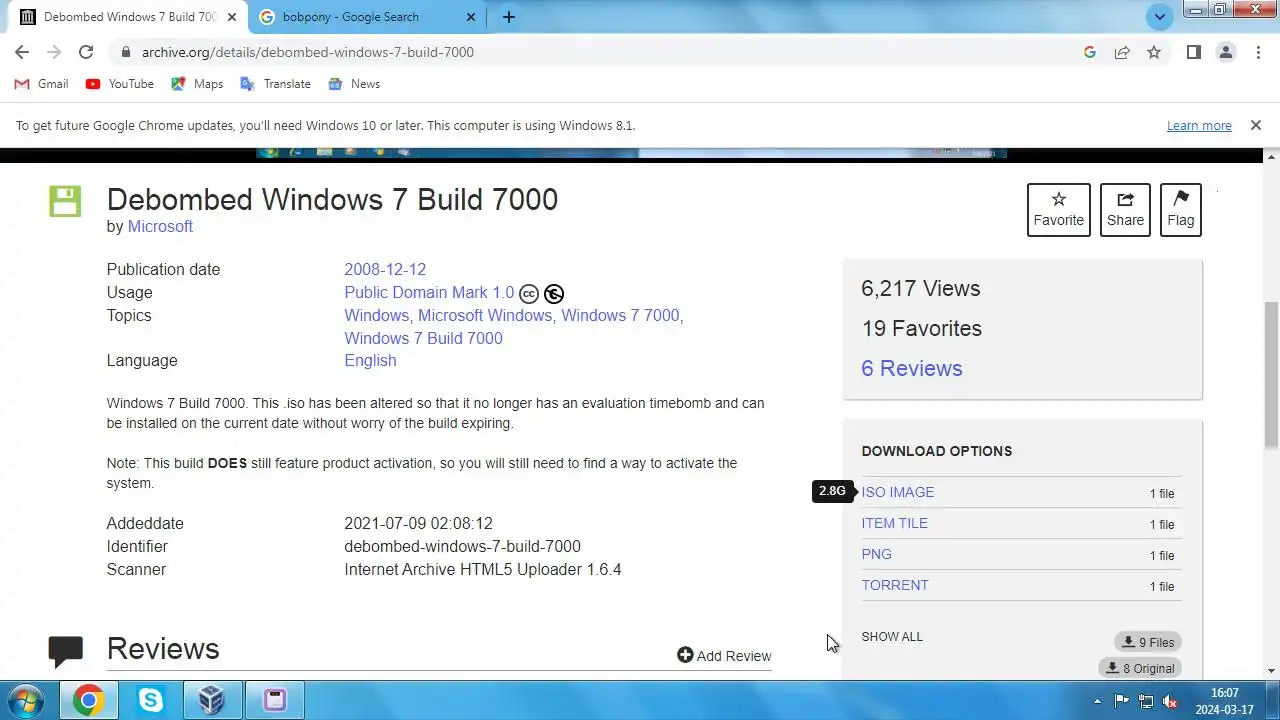Open the Public Domain Mark 1.0 link
1280x720 pixels.
(429, 292)
